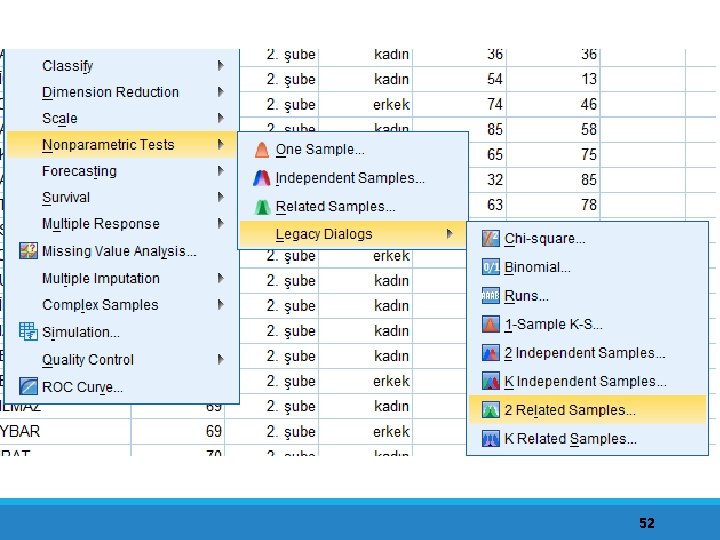Open the Classify menu entry
Viewport: 720px width, 540px height.
pos(122,66)
